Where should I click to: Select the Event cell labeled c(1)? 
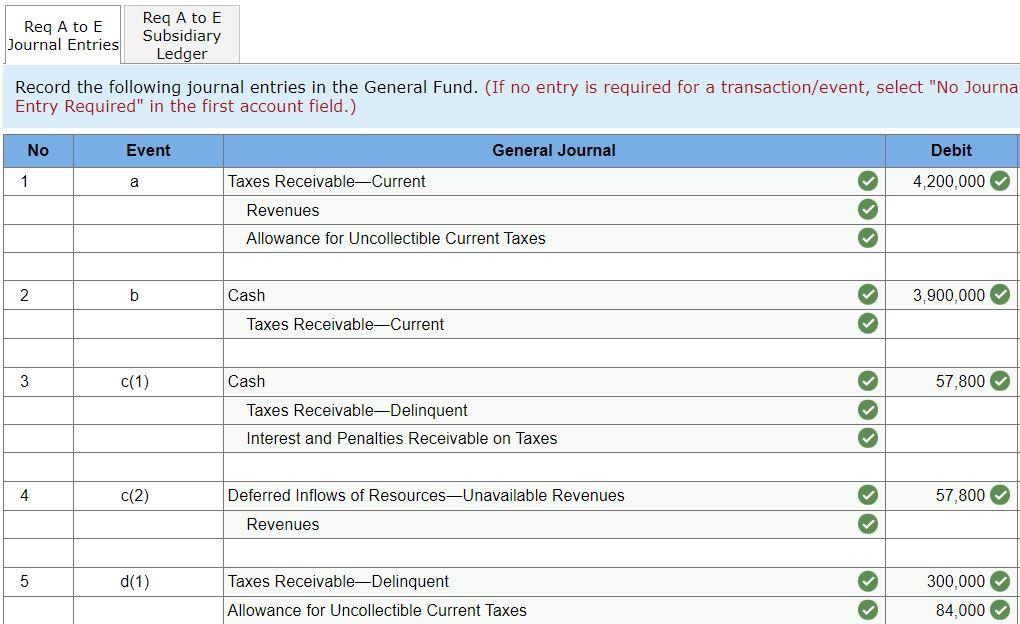tap(148, 381)
